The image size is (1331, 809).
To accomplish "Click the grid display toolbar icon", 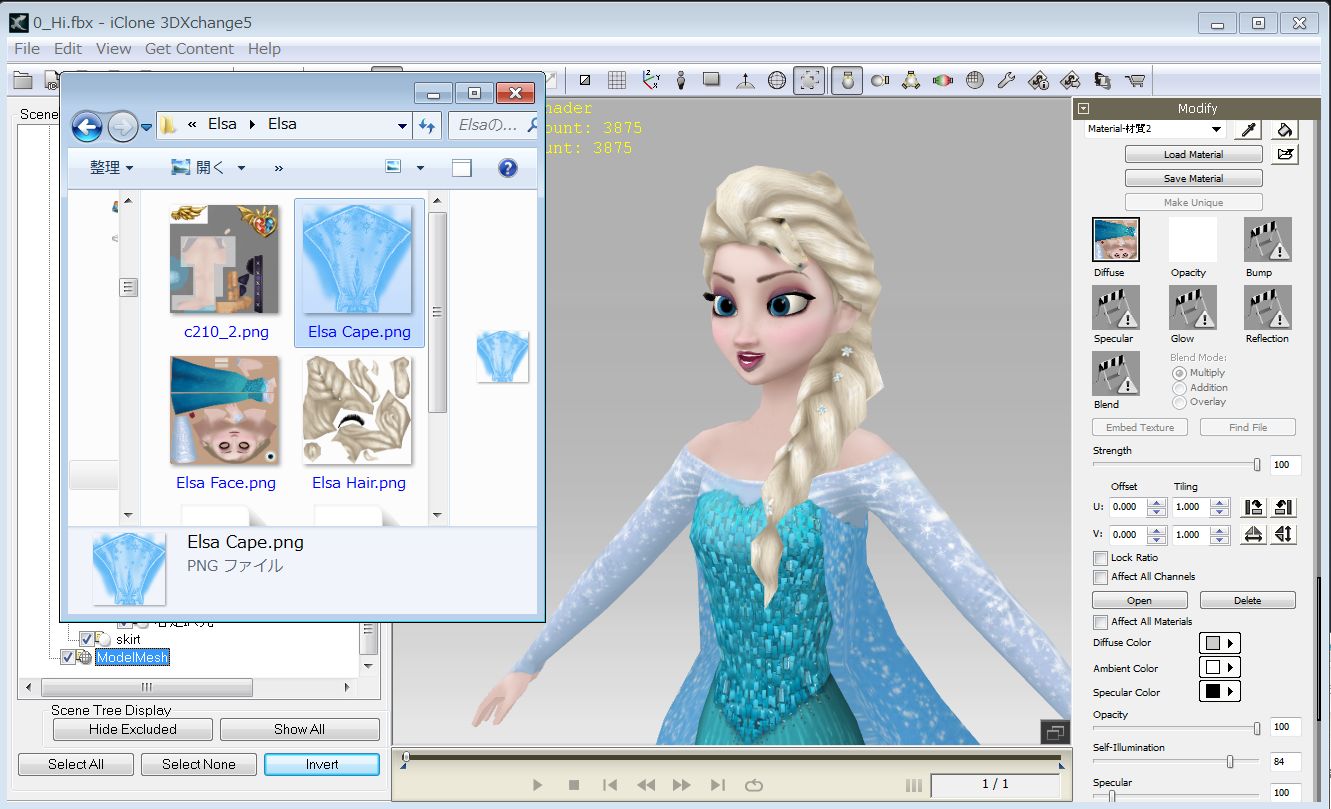I will (617, 81).
